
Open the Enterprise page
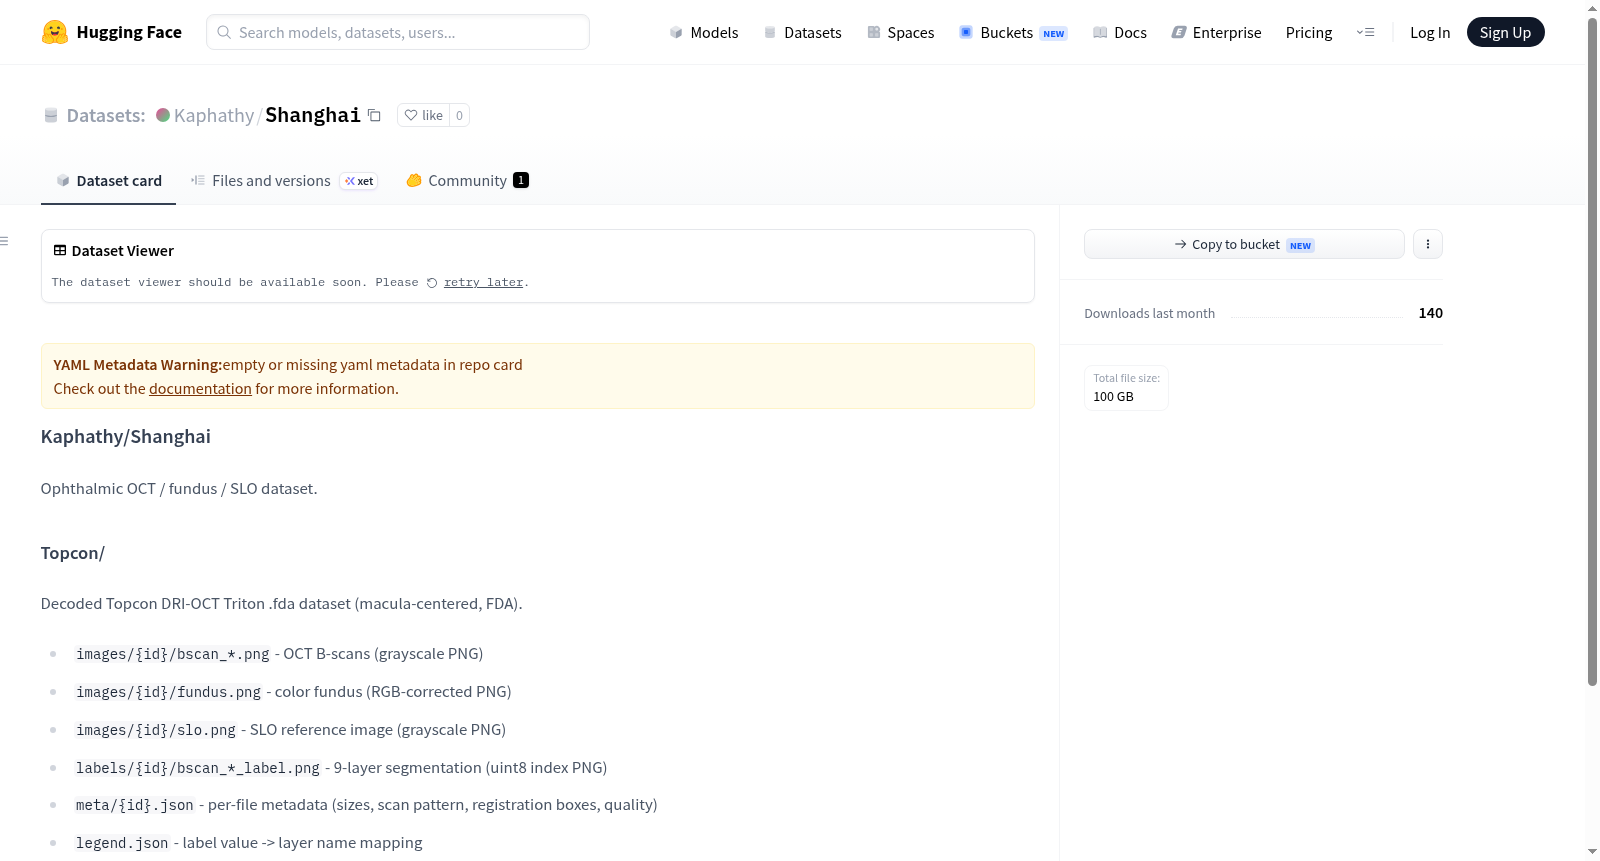(1216, 32)
